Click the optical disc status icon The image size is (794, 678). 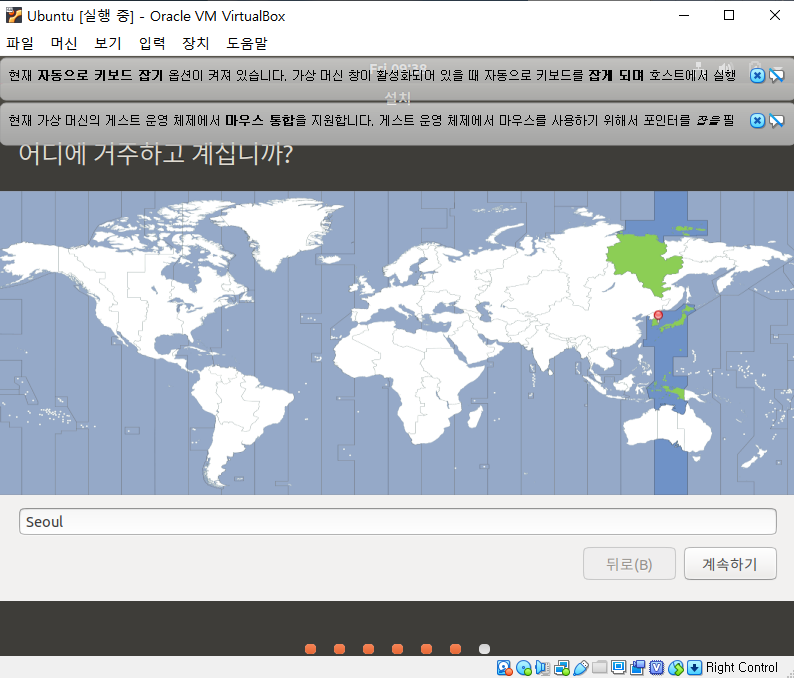[524, 668]
